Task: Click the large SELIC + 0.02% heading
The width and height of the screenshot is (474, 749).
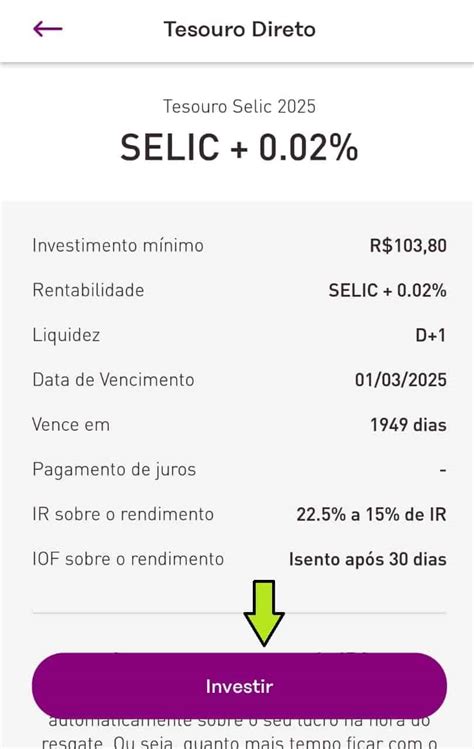Action: coord(239,148)
